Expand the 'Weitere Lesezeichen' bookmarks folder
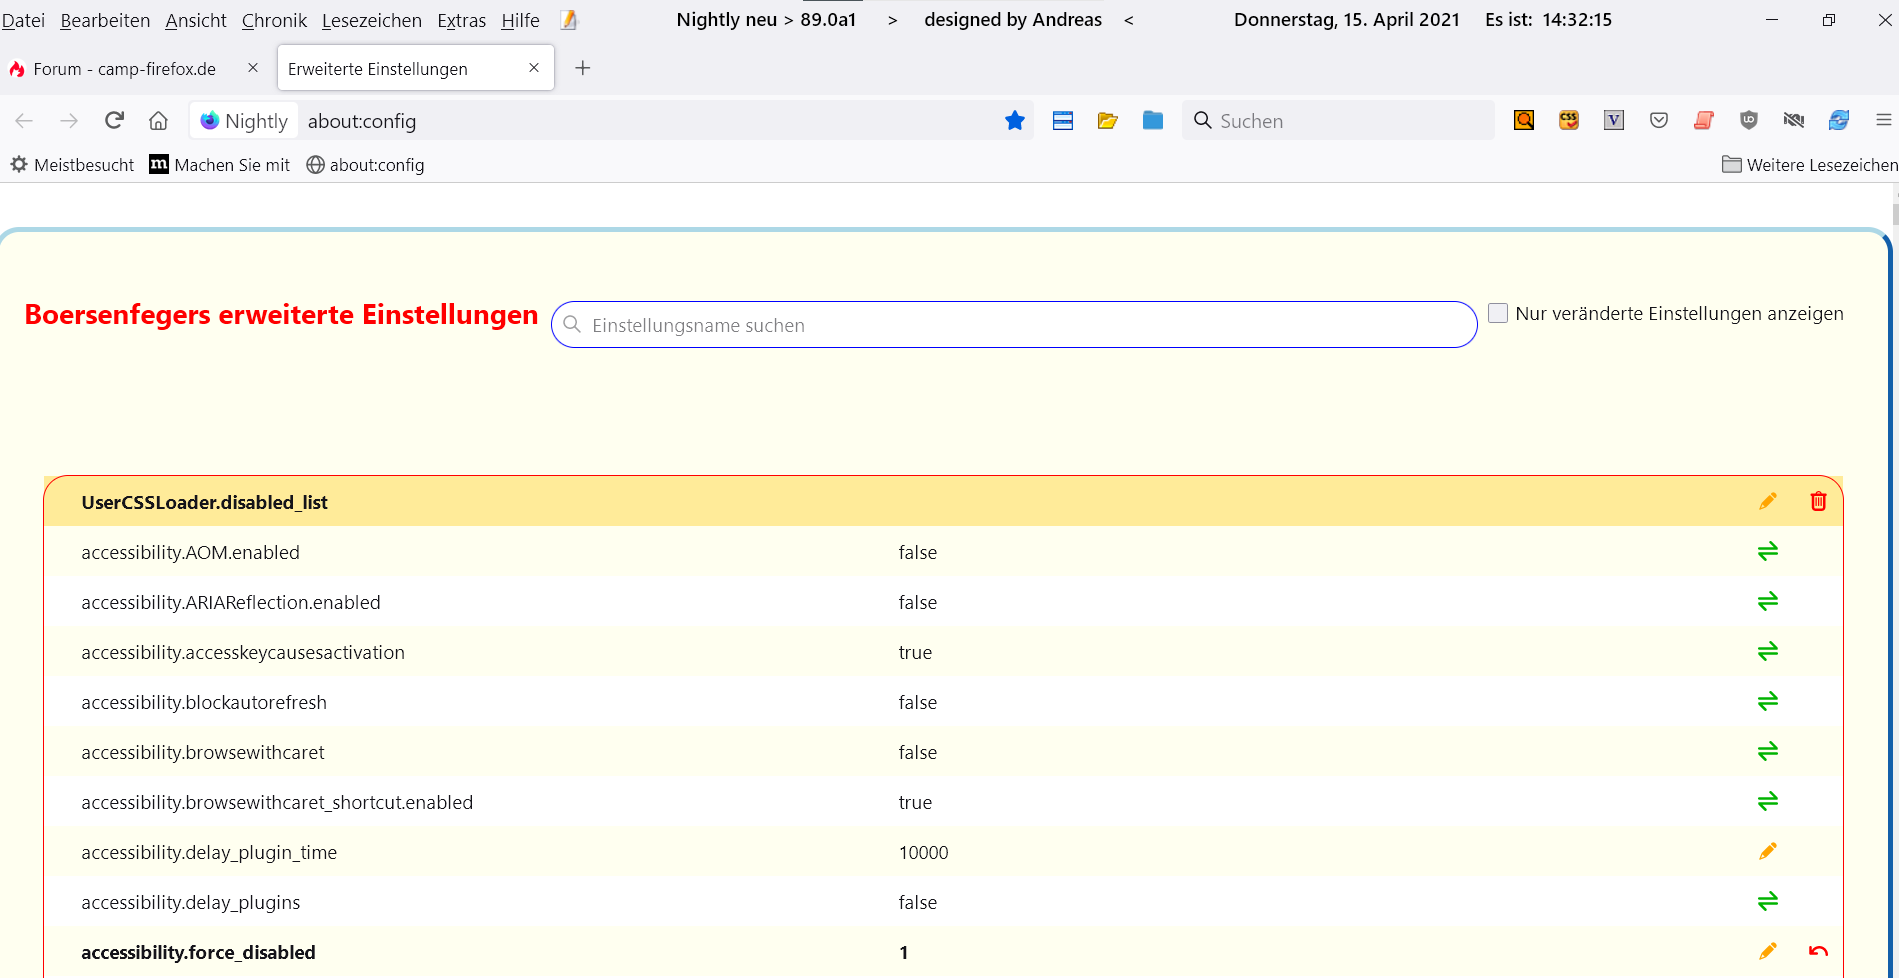1899x978 pixels. click(1808, 165)
